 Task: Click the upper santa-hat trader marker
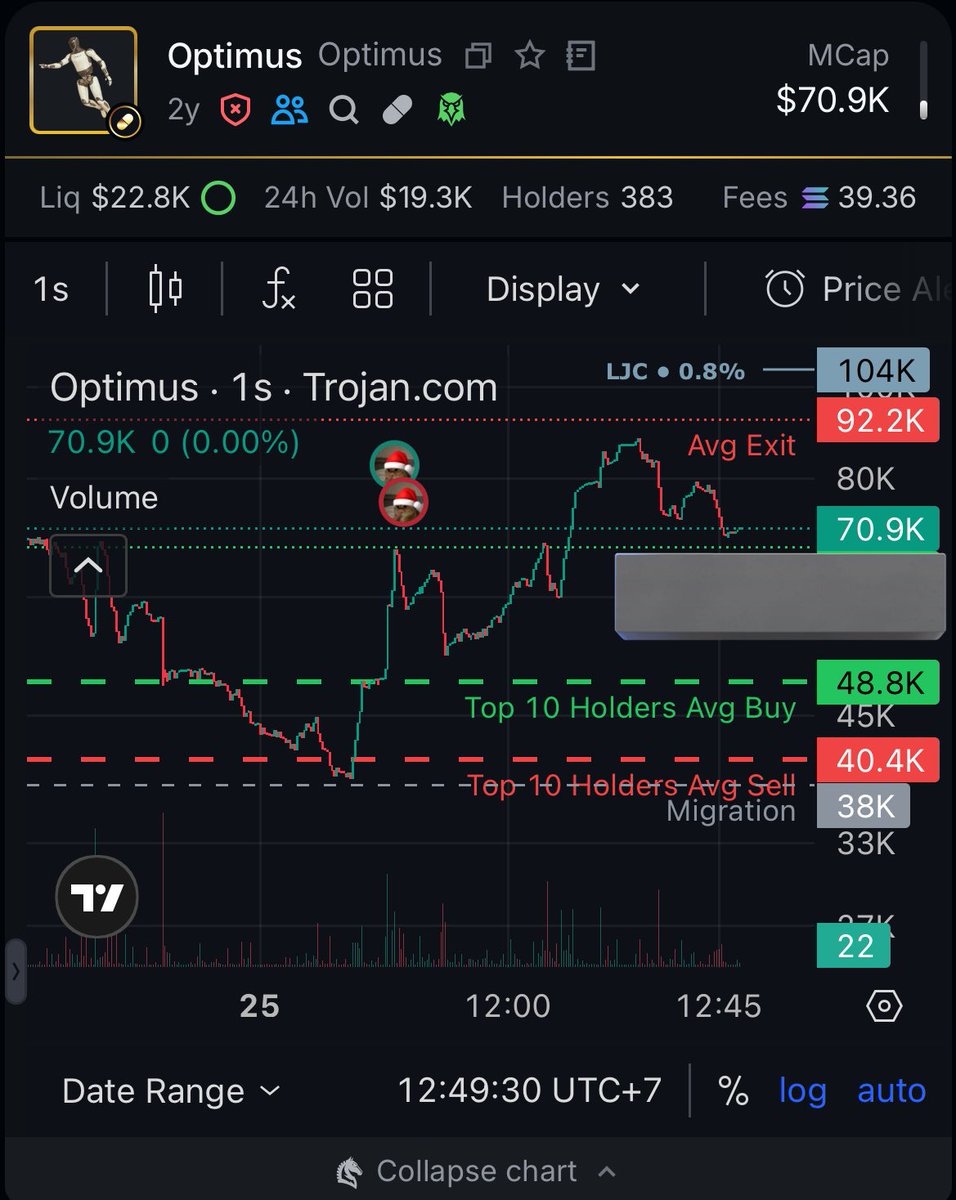tap(395, 464)
